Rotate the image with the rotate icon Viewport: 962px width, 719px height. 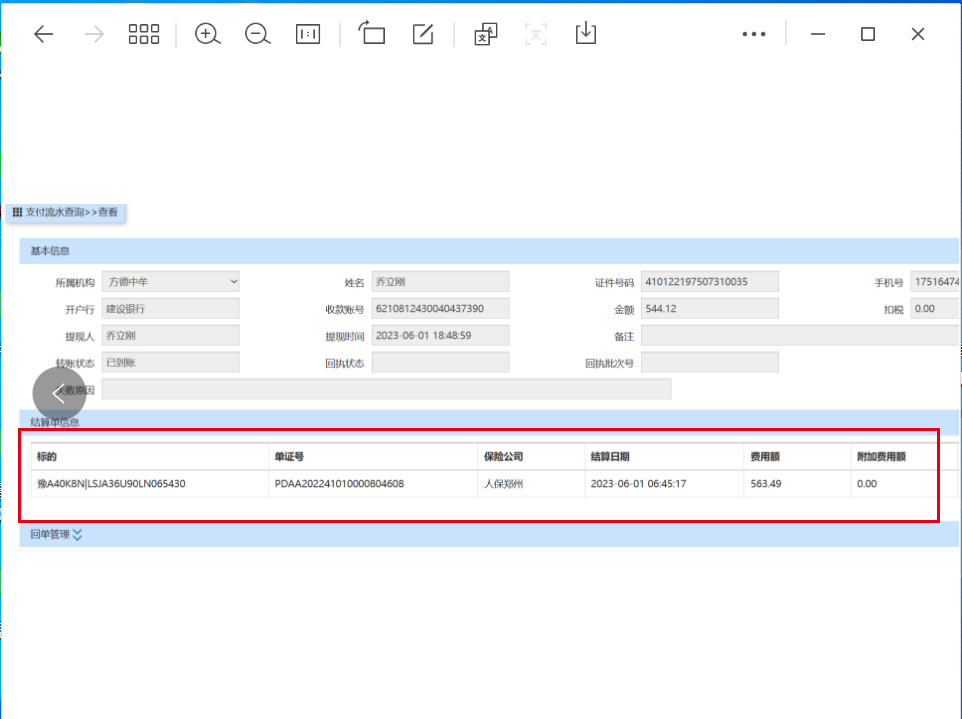point(372,34)
